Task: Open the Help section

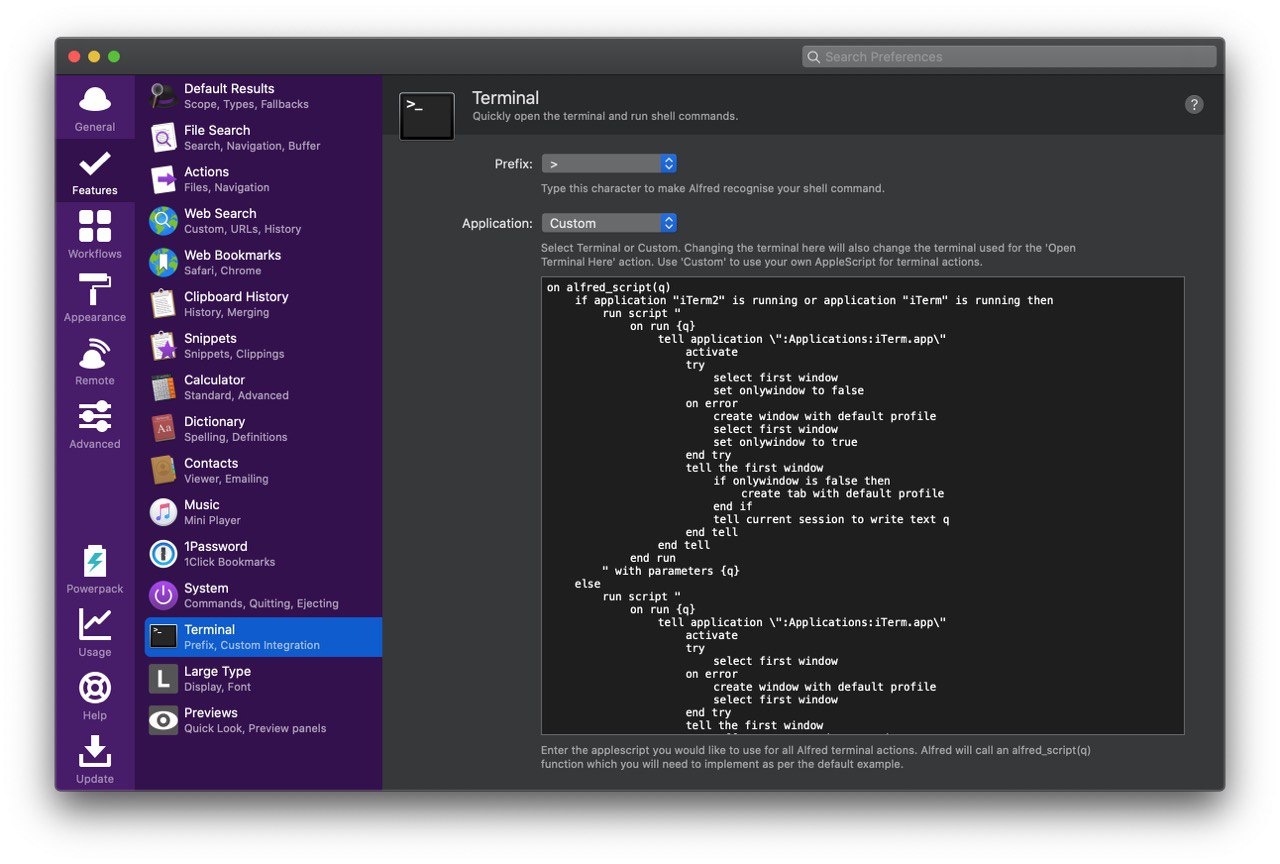Action: click(x=95, y=696)
